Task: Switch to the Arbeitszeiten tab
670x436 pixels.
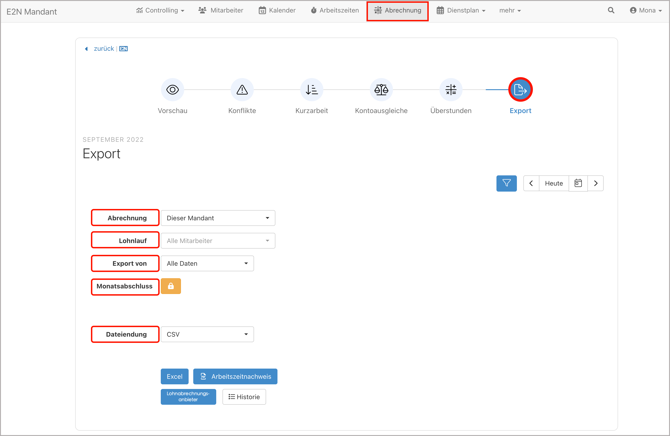Action: pyautogui.click(x=334, y=11)
